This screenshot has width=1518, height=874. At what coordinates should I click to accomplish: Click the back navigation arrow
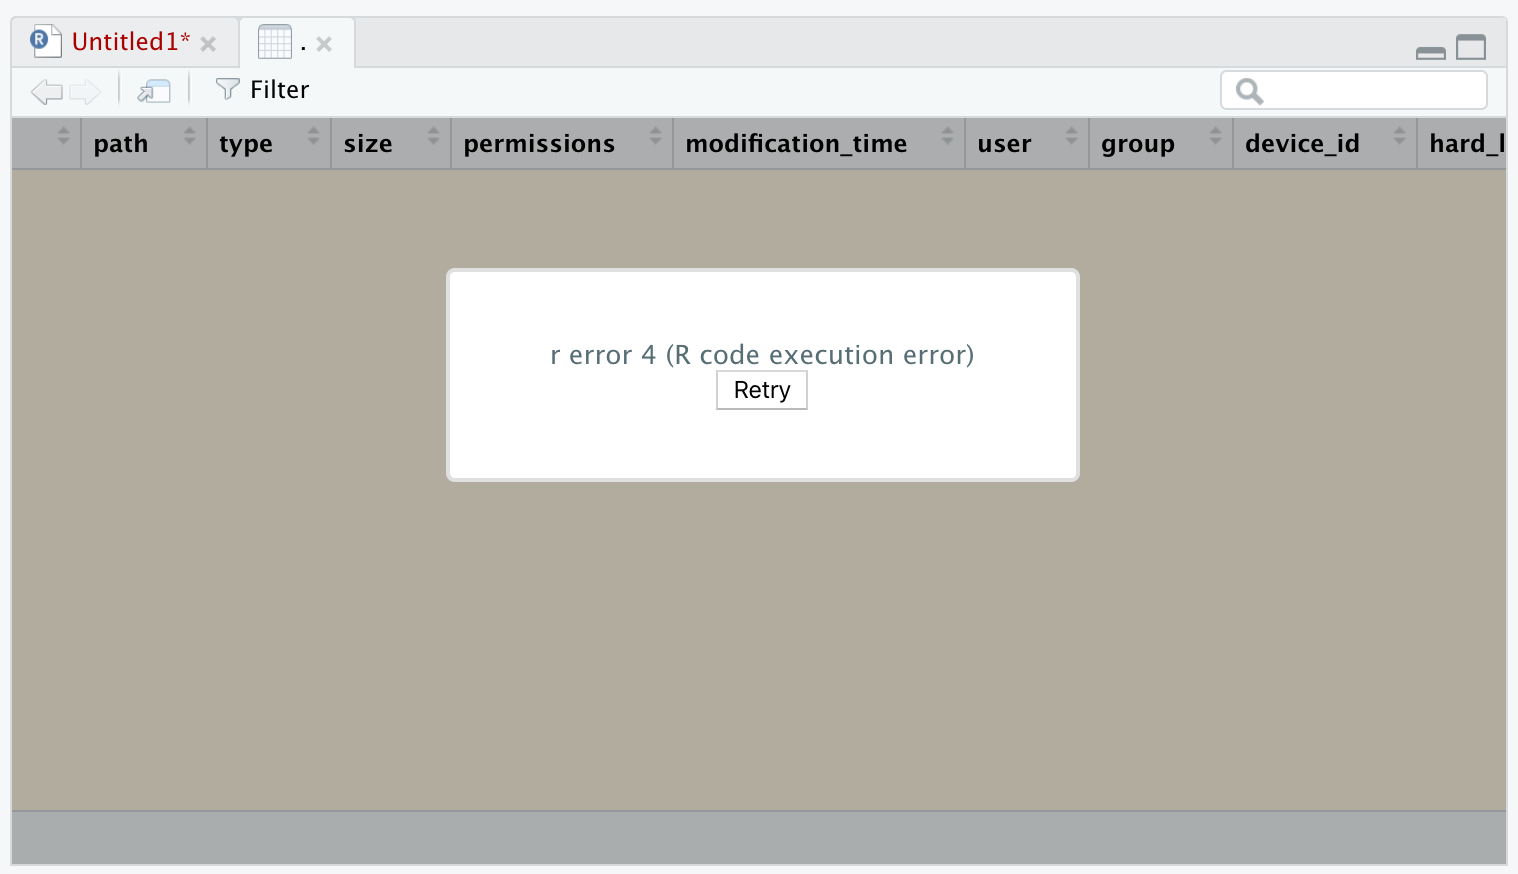45,91
